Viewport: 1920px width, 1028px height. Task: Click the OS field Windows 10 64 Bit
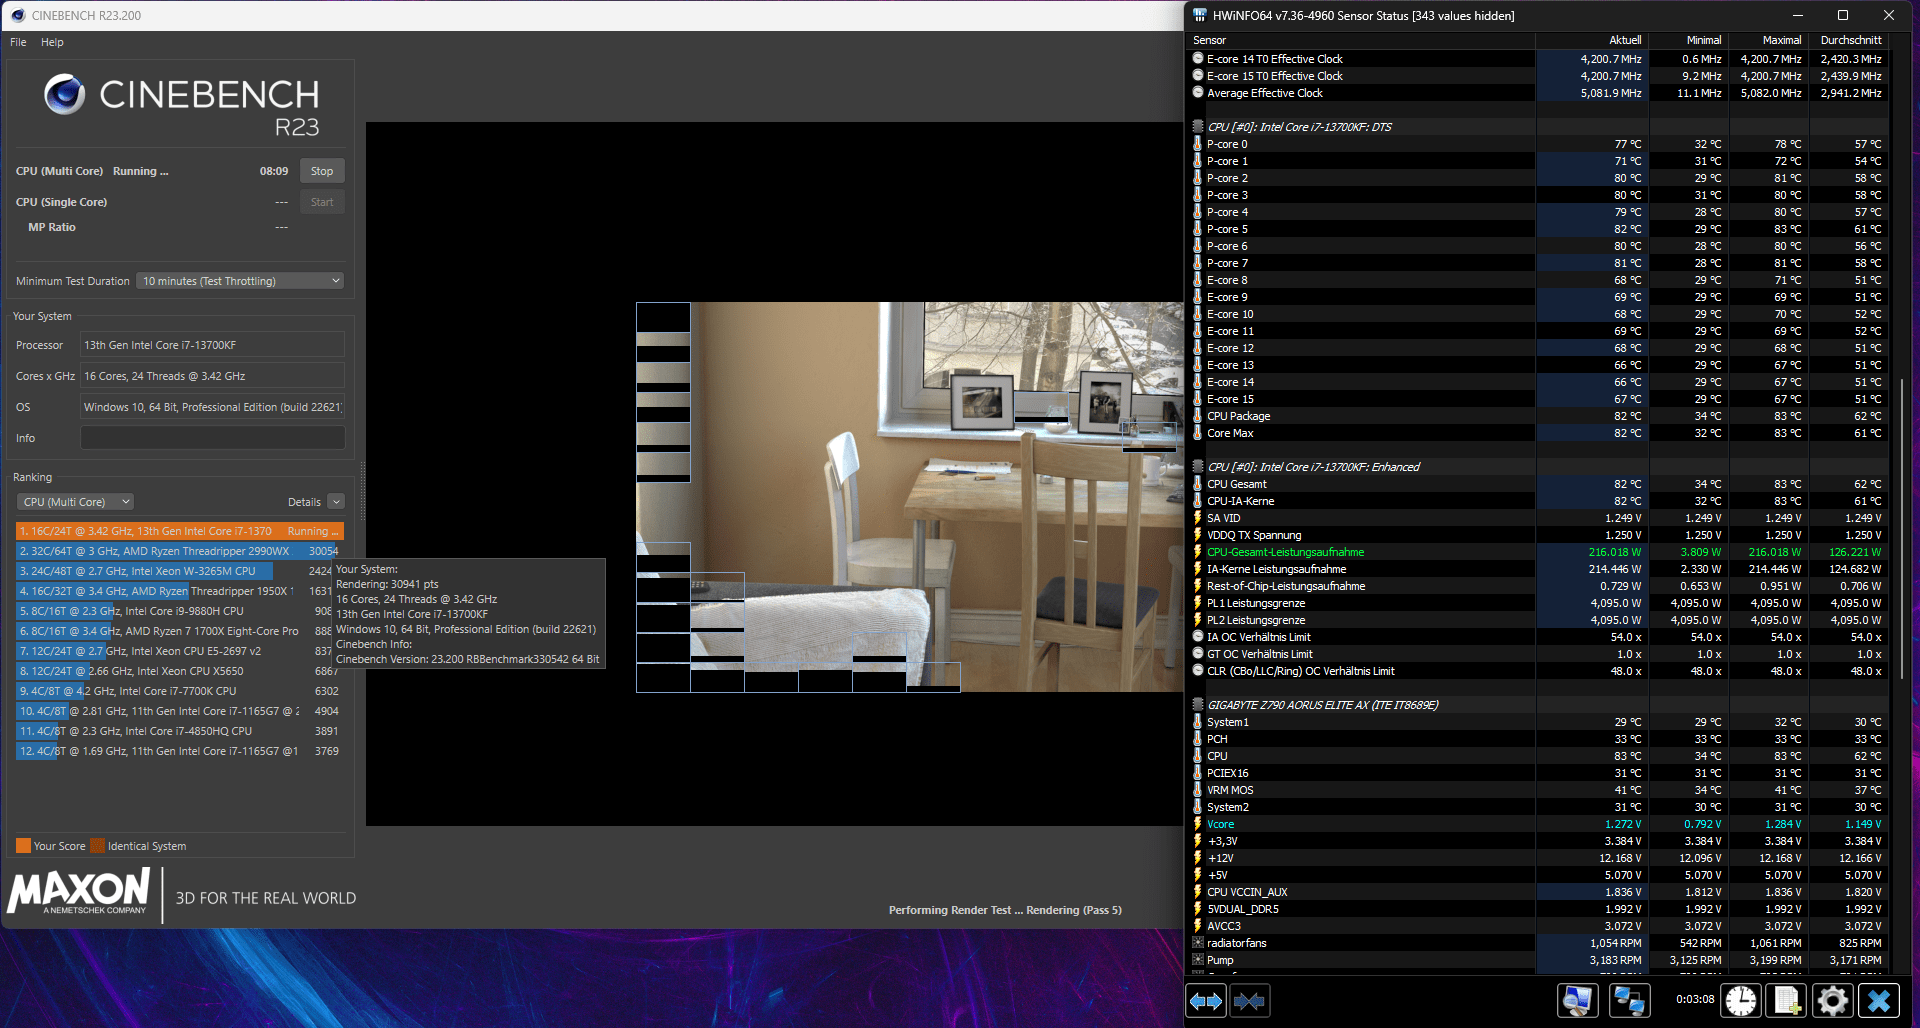point(212,407)
